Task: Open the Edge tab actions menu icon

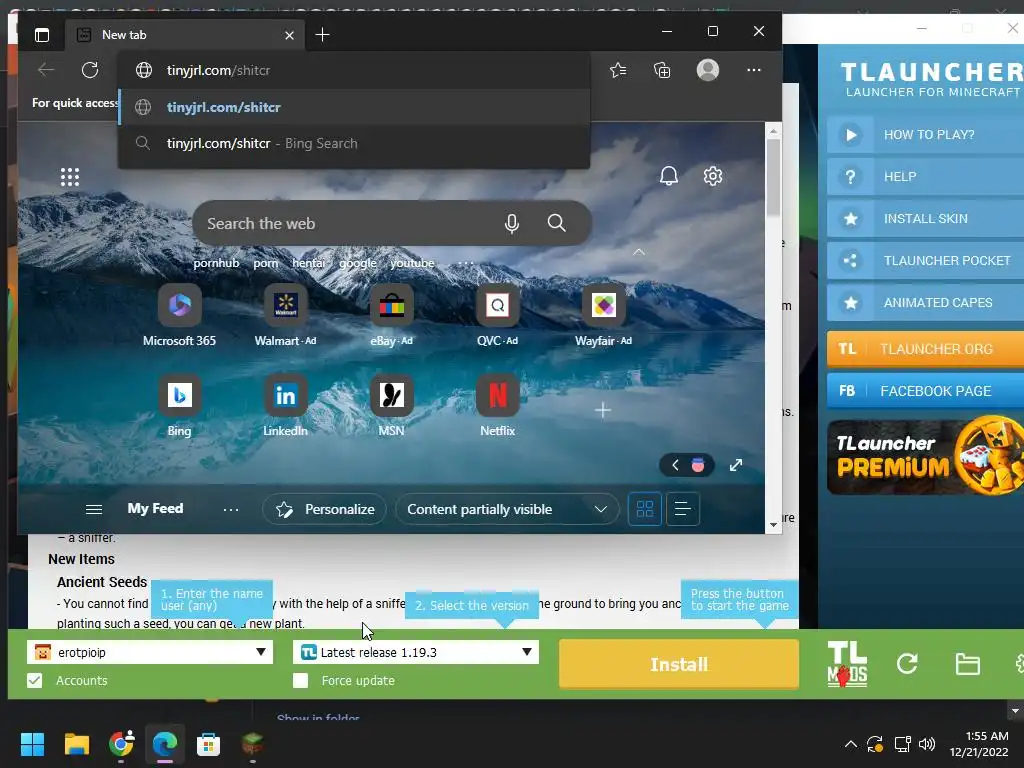Action: point(42,35)
